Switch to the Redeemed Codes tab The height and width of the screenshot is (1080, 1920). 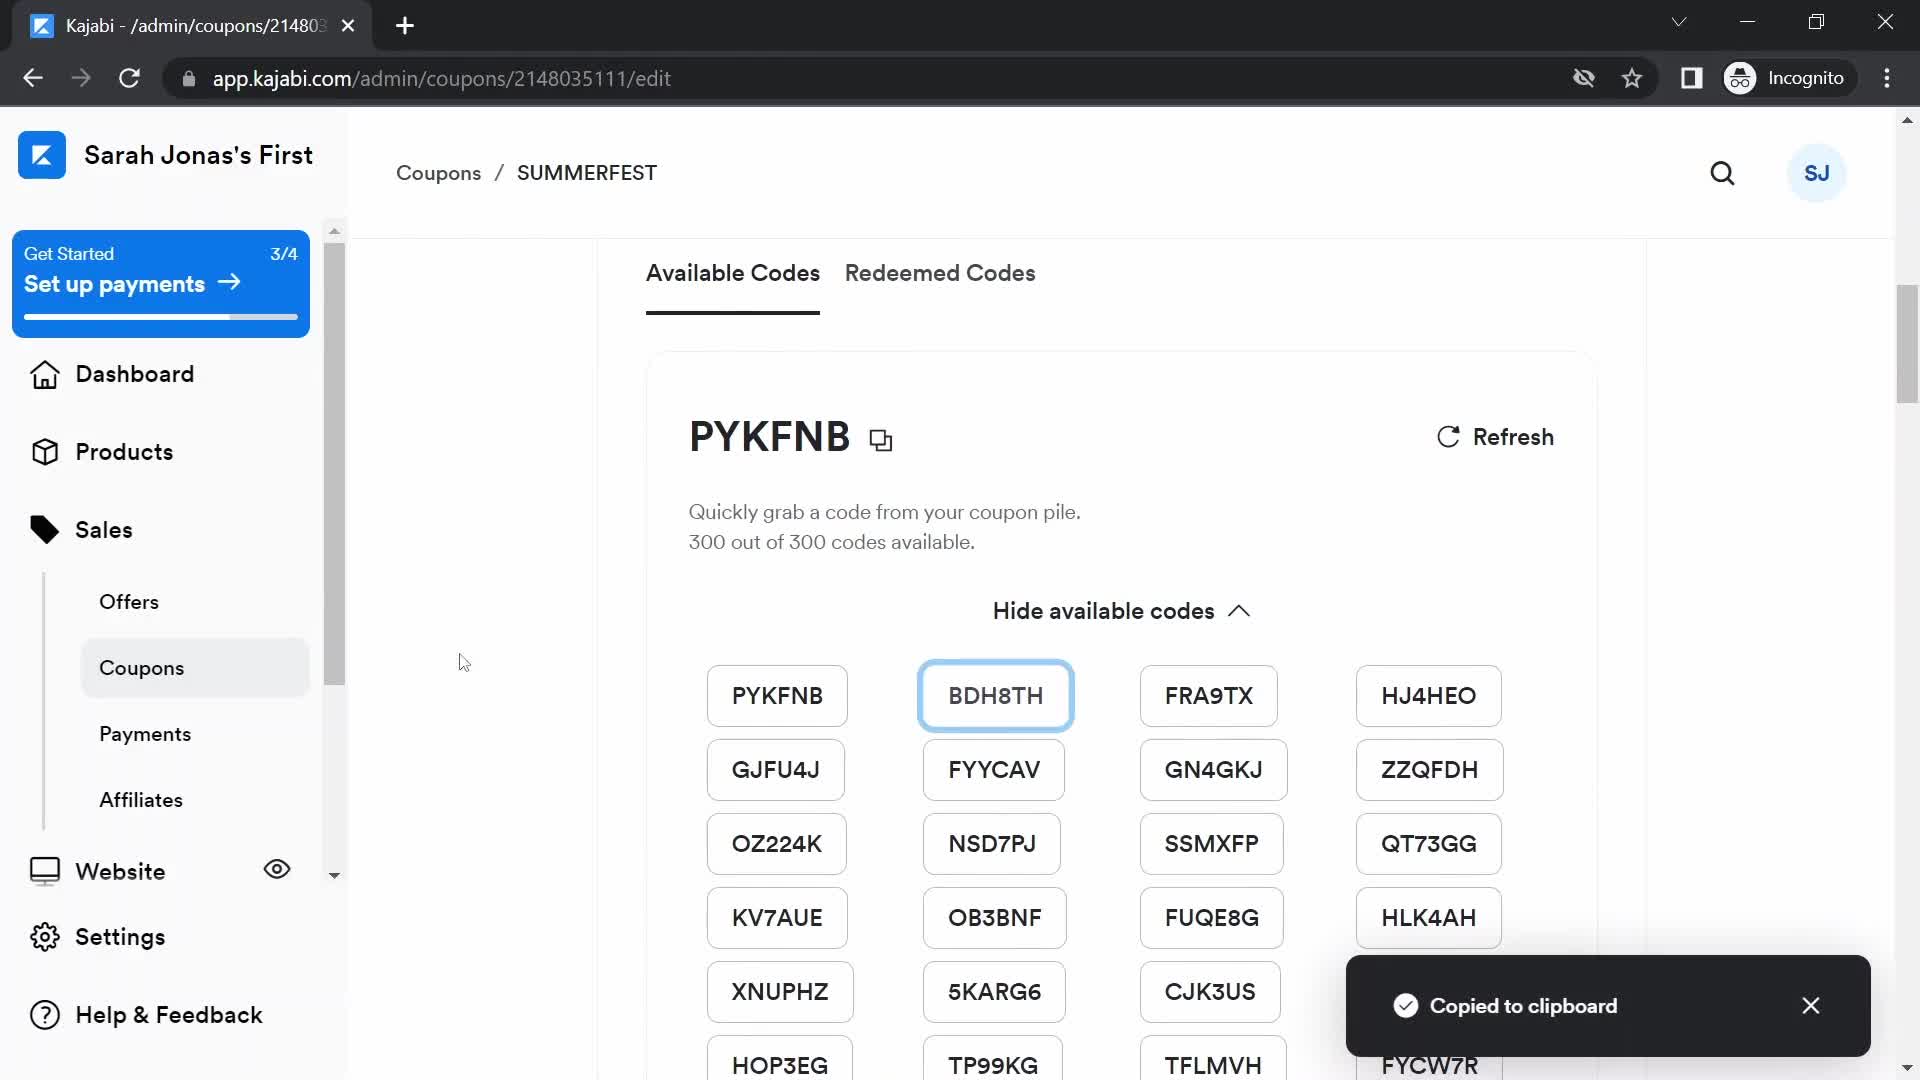pyautogui.click(x=940, y=273)
